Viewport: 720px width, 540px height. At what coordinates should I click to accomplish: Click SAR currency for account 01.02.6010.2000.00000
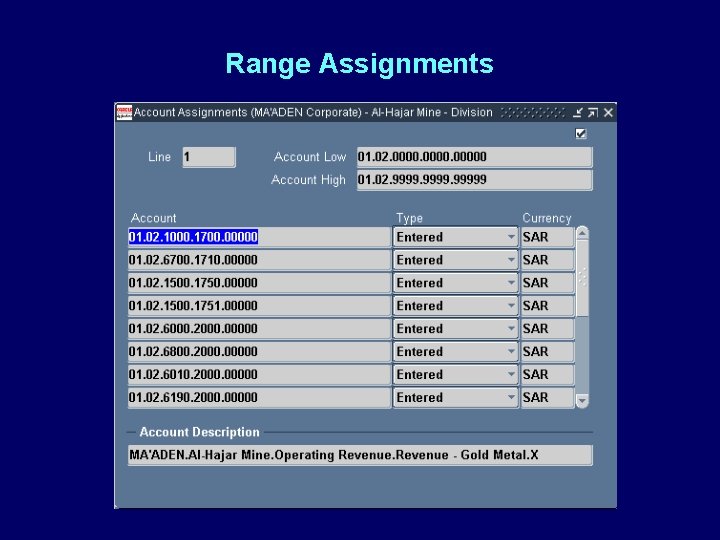[x=547, y=375]
